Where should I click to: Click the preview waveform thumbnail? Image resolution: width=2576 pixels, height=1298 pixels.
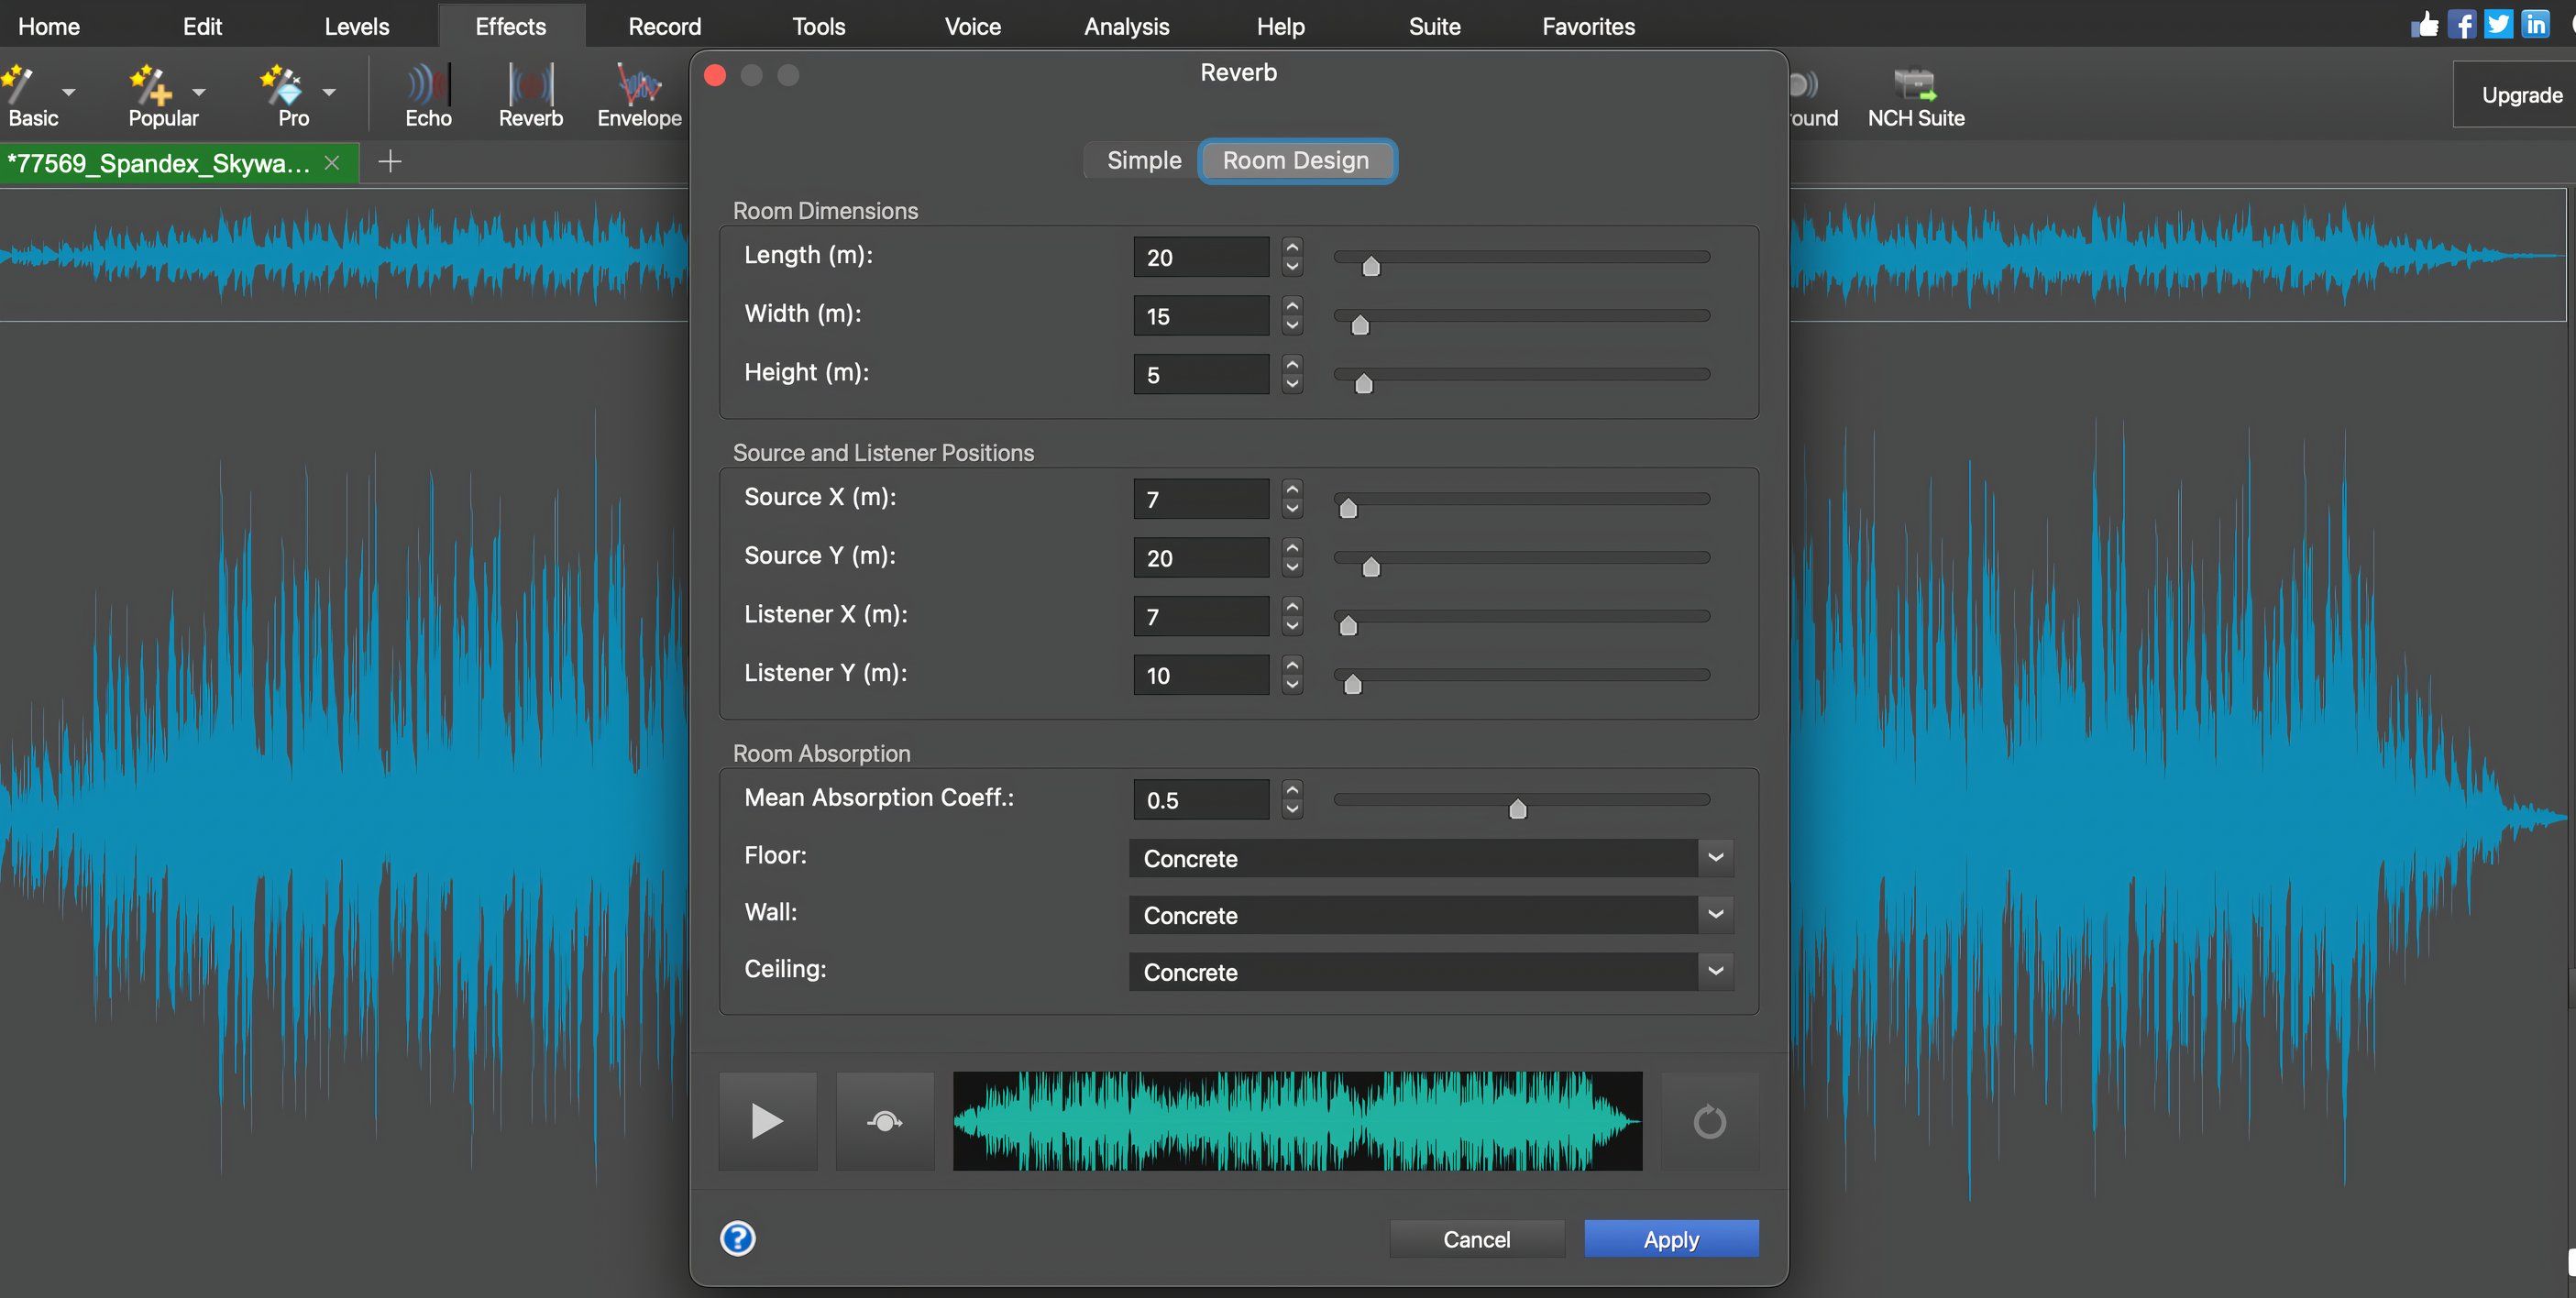tap(1296, 1119)
